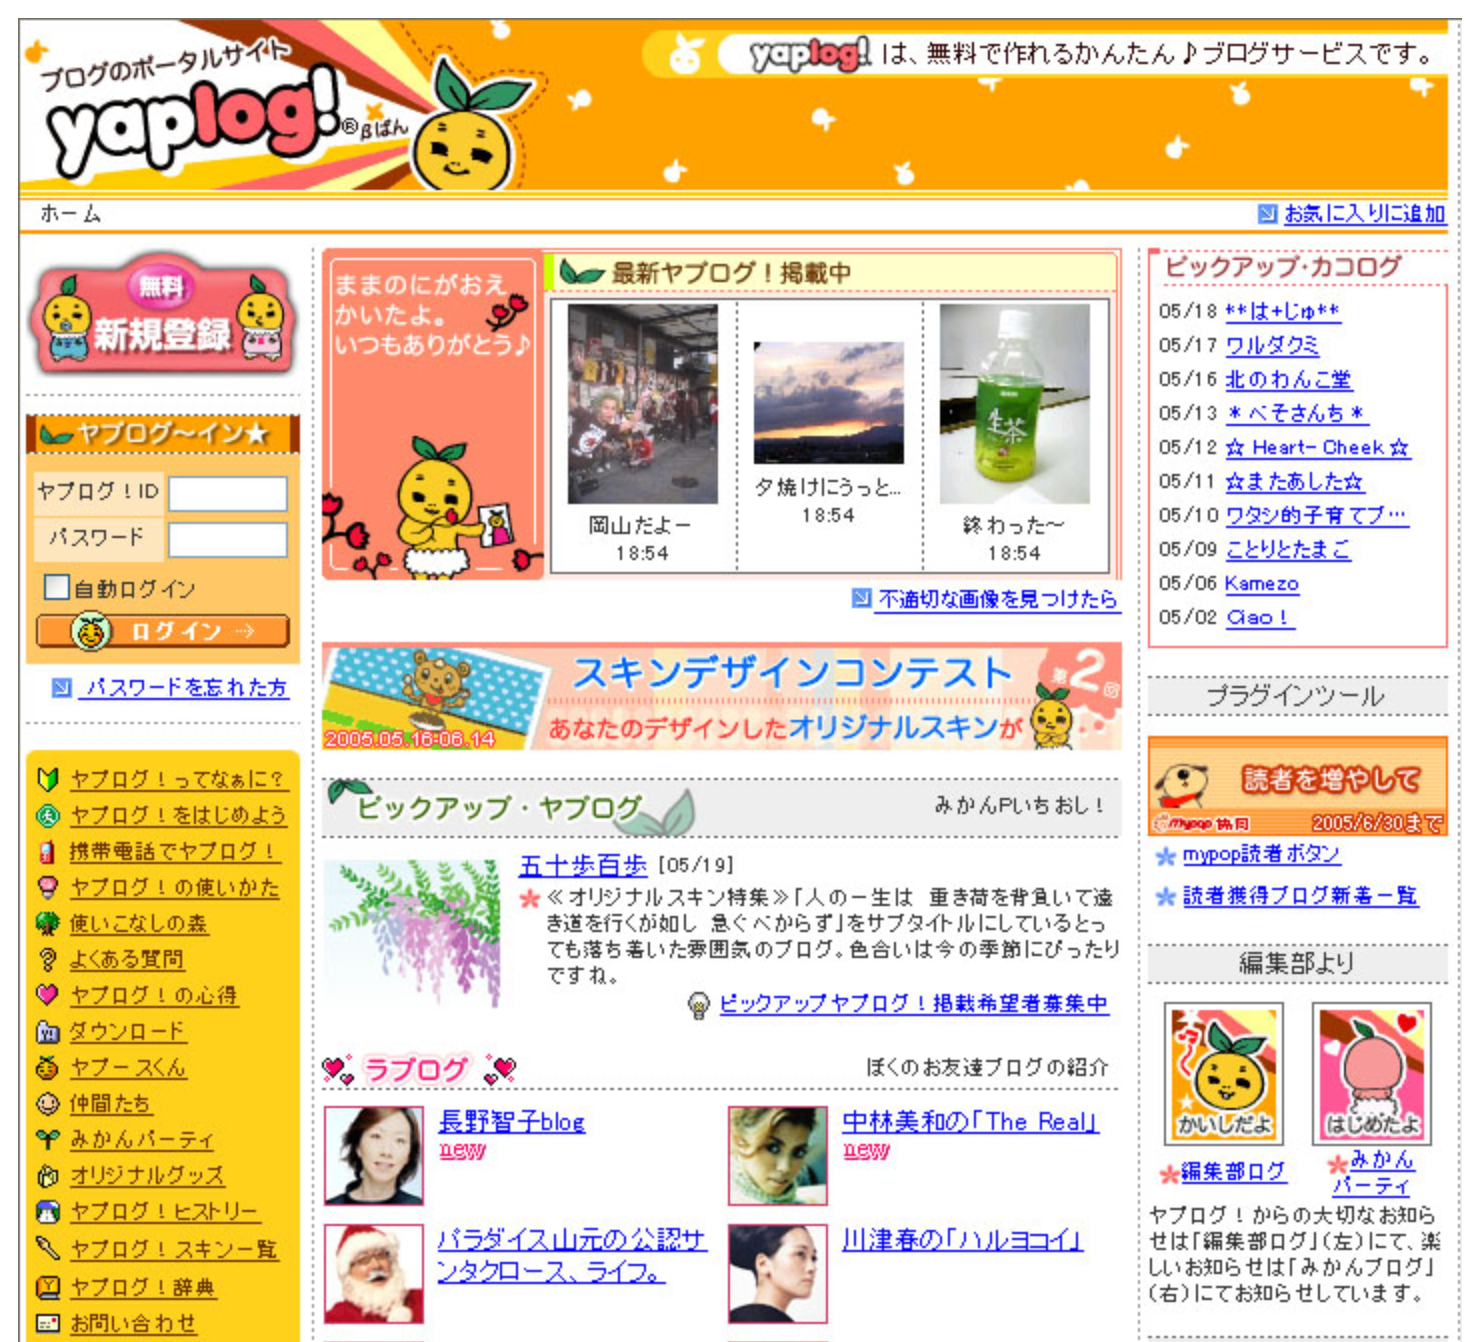Viewport: 1482px width, 1342px height.
Task: Open the オリジナルグッズ menu link
Action: point(147,1176)
